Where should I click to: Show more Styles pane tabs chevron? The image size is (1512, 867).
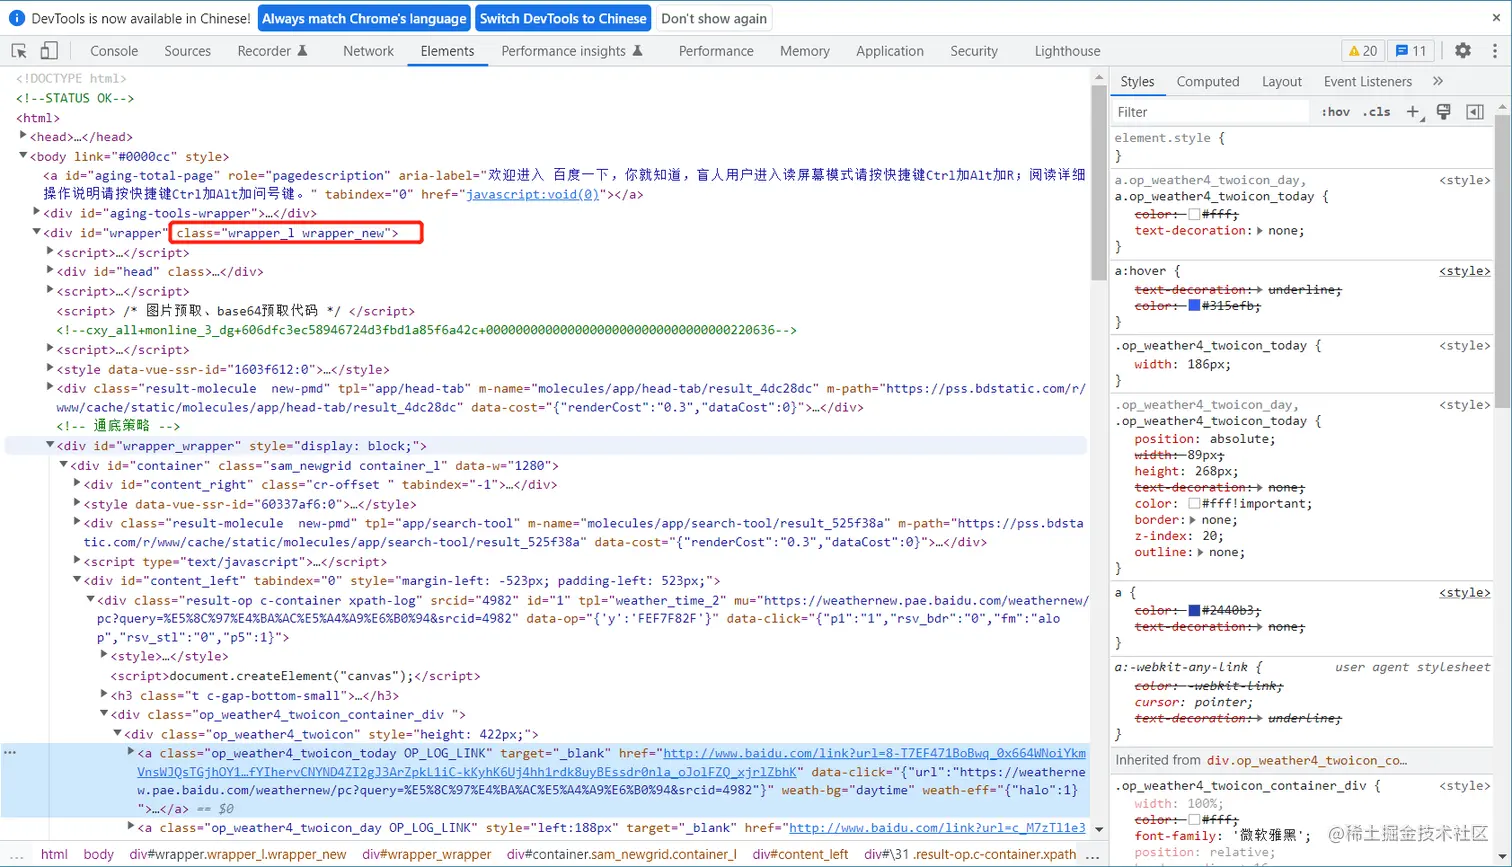pos(1438,81)
